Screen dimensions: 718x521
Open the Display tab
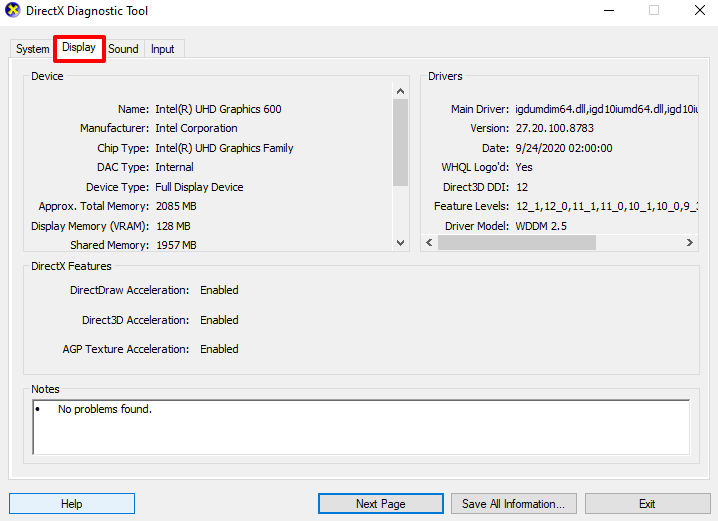pos(79,48)
